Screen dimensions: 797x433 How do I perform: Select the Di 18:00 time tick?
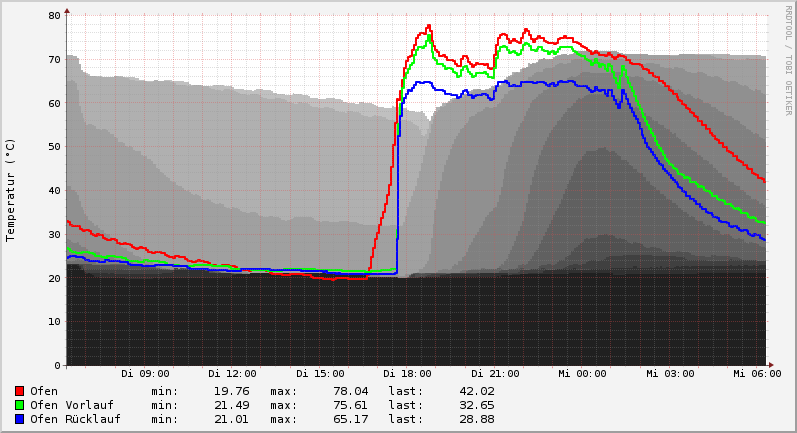[407, 374]
